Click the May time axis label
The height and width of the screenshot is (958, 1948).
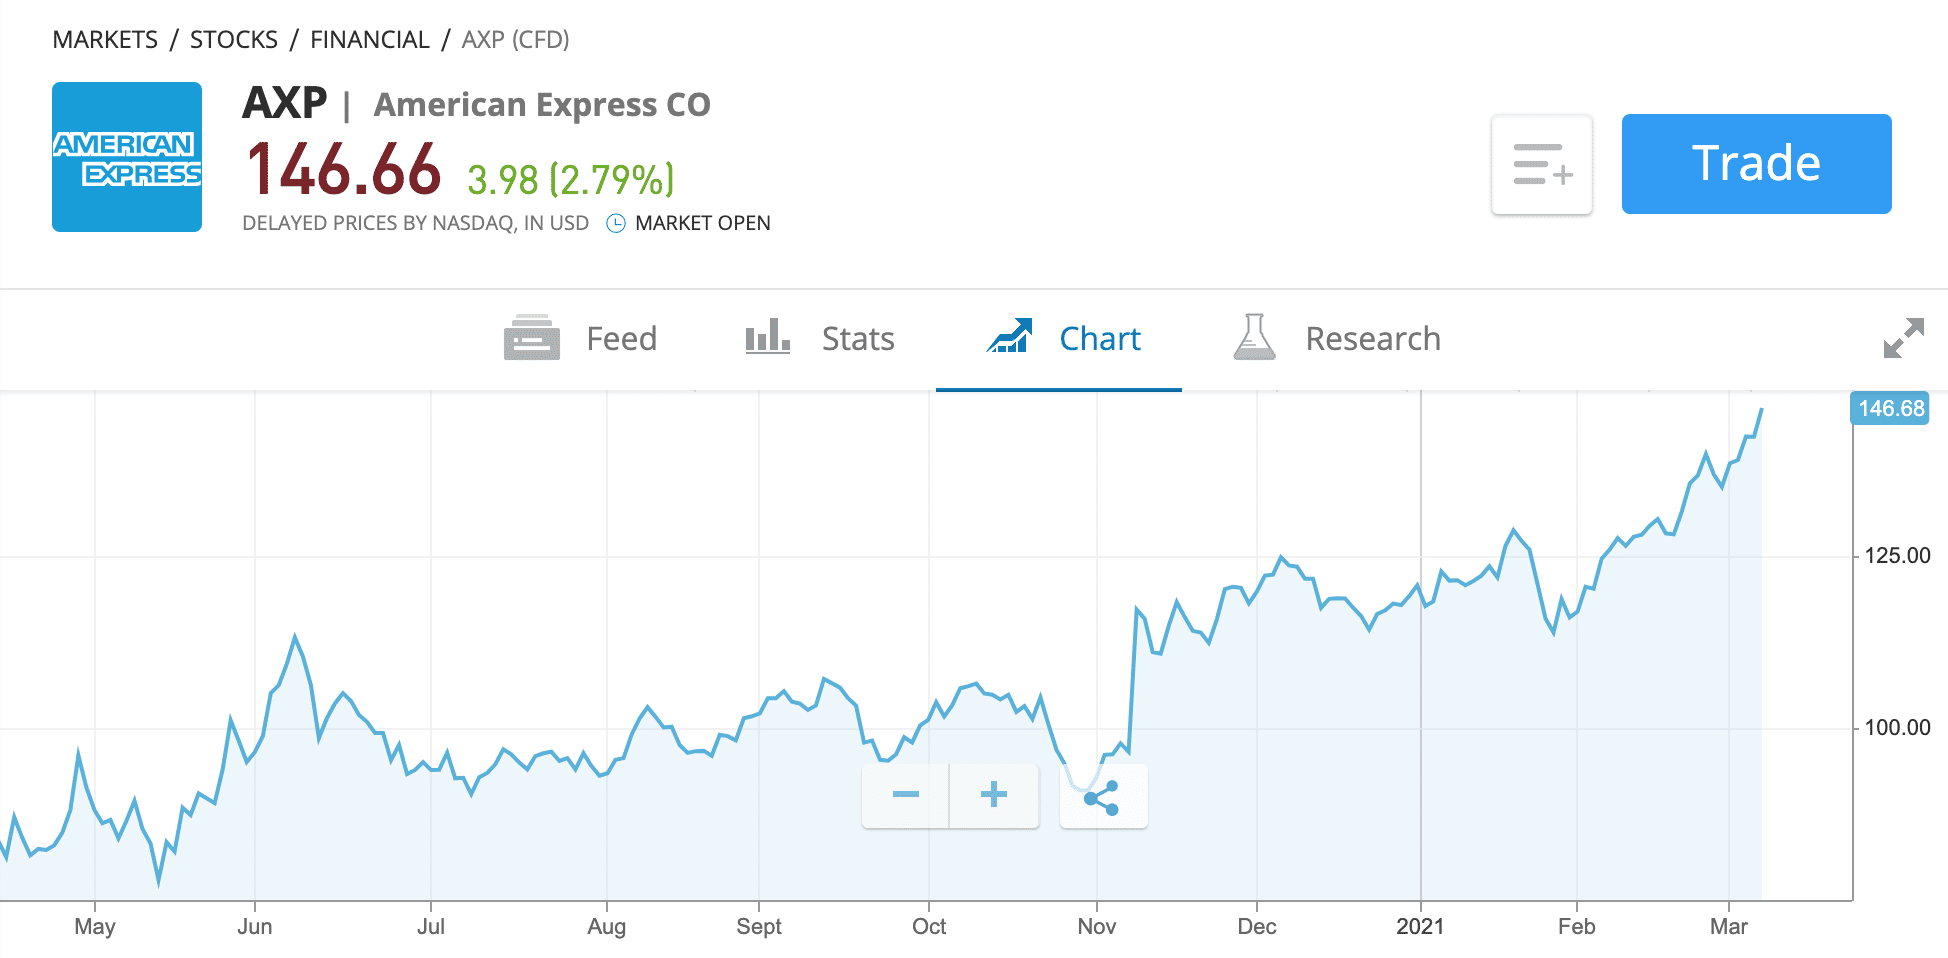tap(95, 927)
